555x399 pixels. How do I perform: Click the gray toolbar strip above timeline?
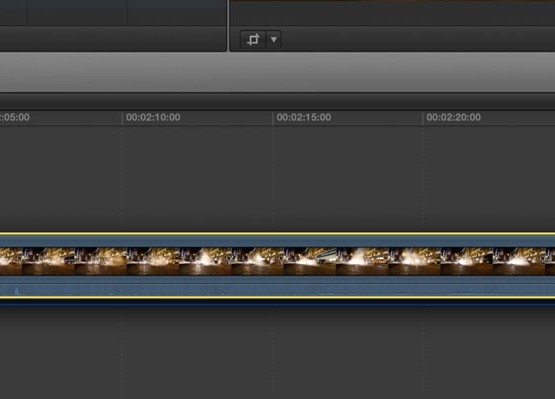pos(278,73)
